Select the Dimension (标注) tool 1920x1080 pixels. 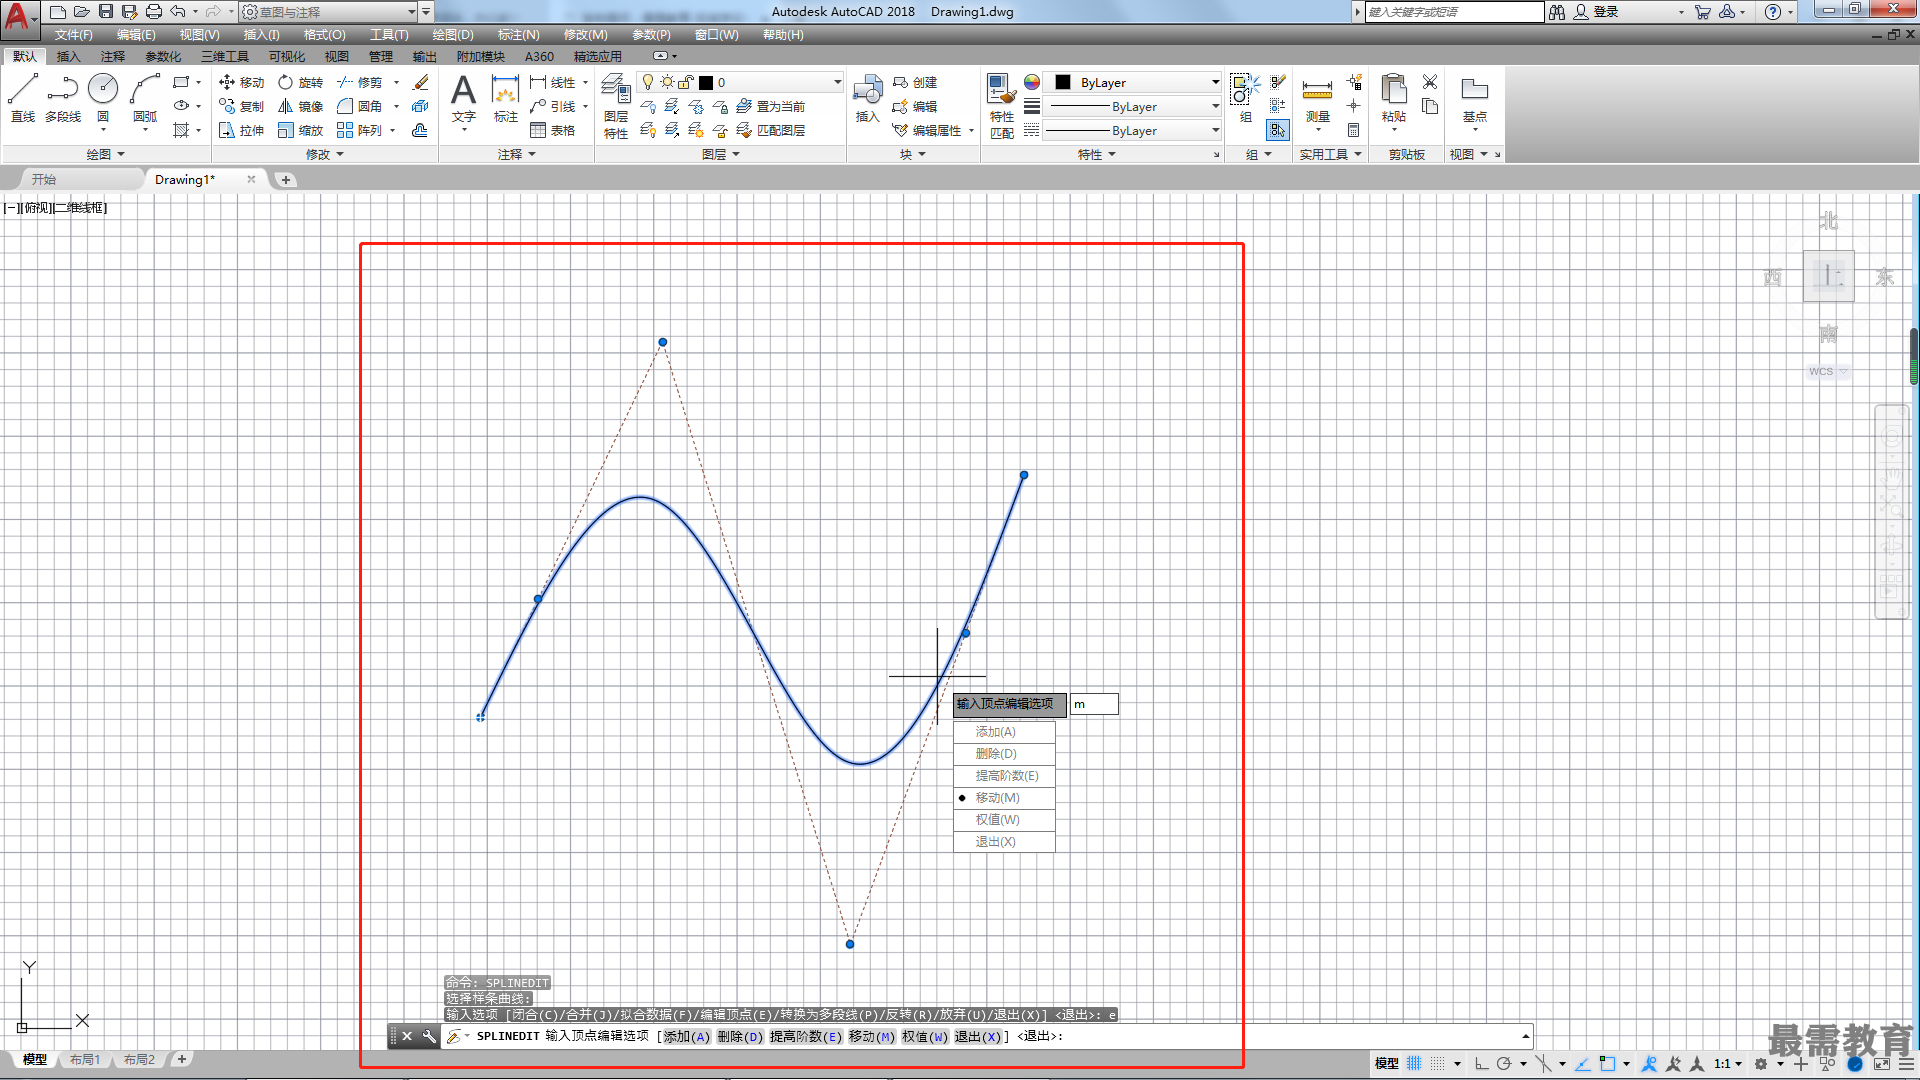pos(506,97)
